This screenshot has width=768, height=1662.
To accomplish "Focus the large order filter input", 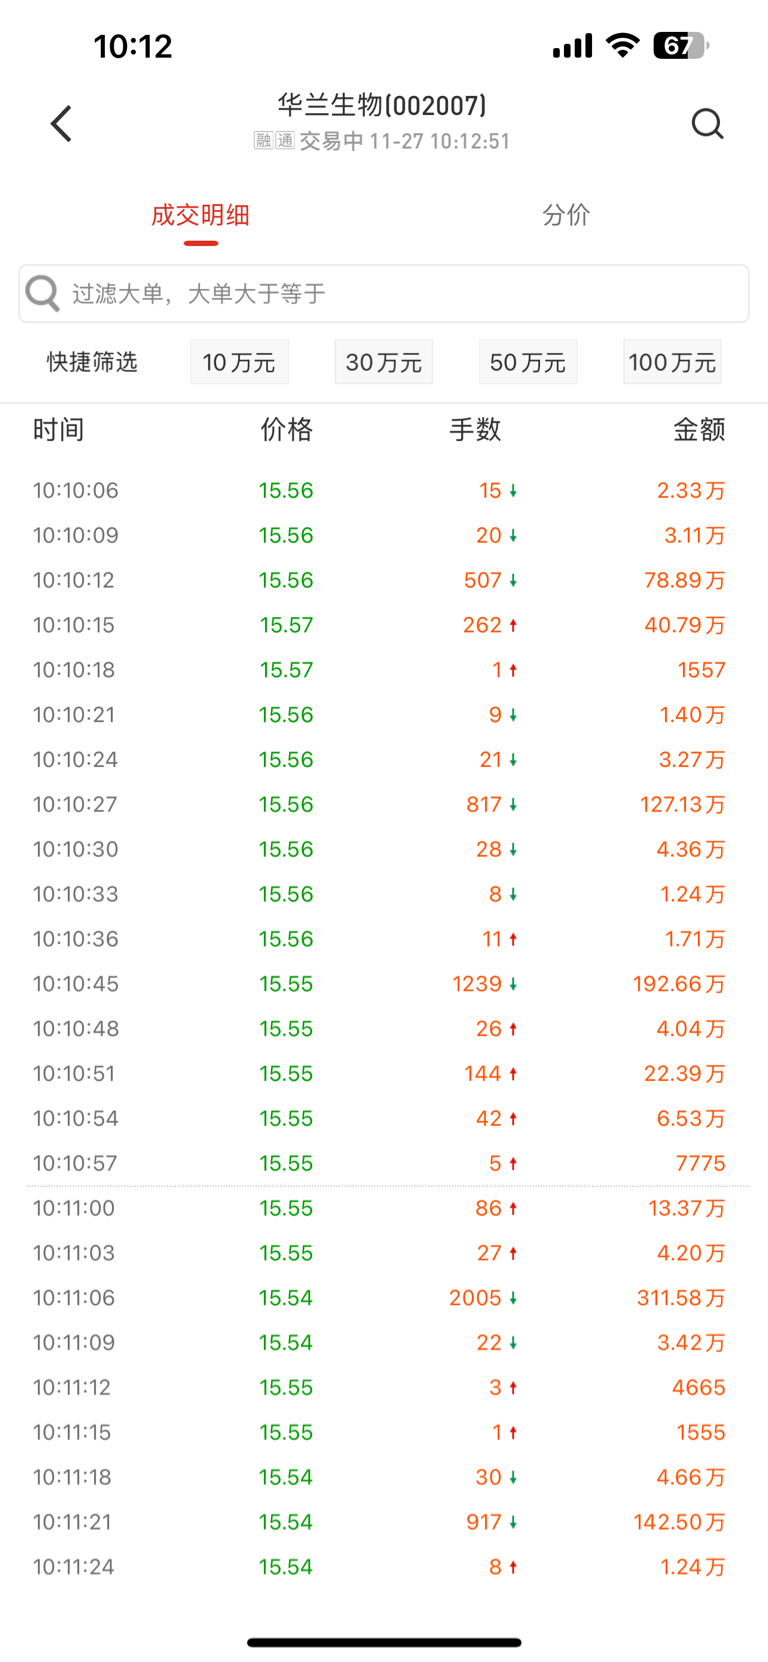I will [400, 293].
